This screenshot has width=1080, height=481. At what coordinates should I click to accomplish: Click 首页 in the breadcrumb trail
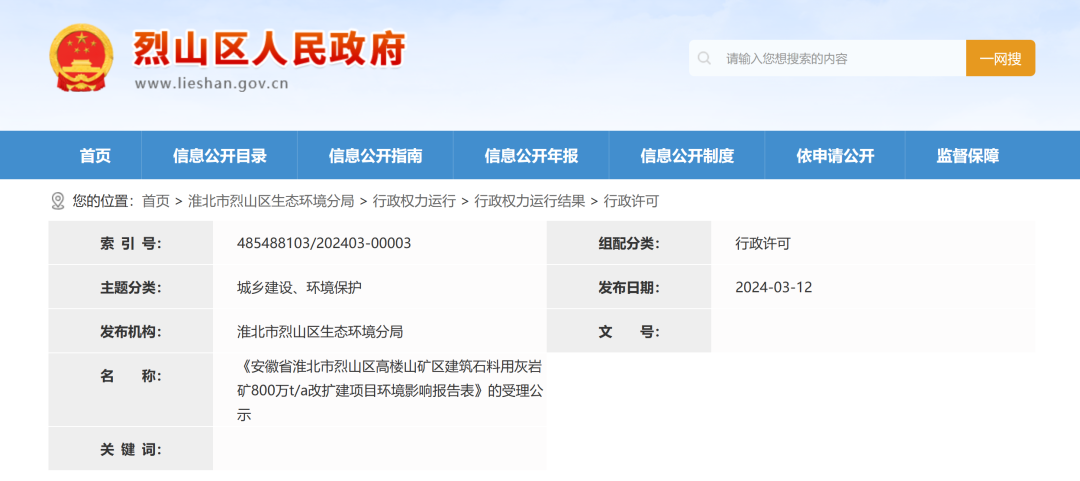point(156,201)
